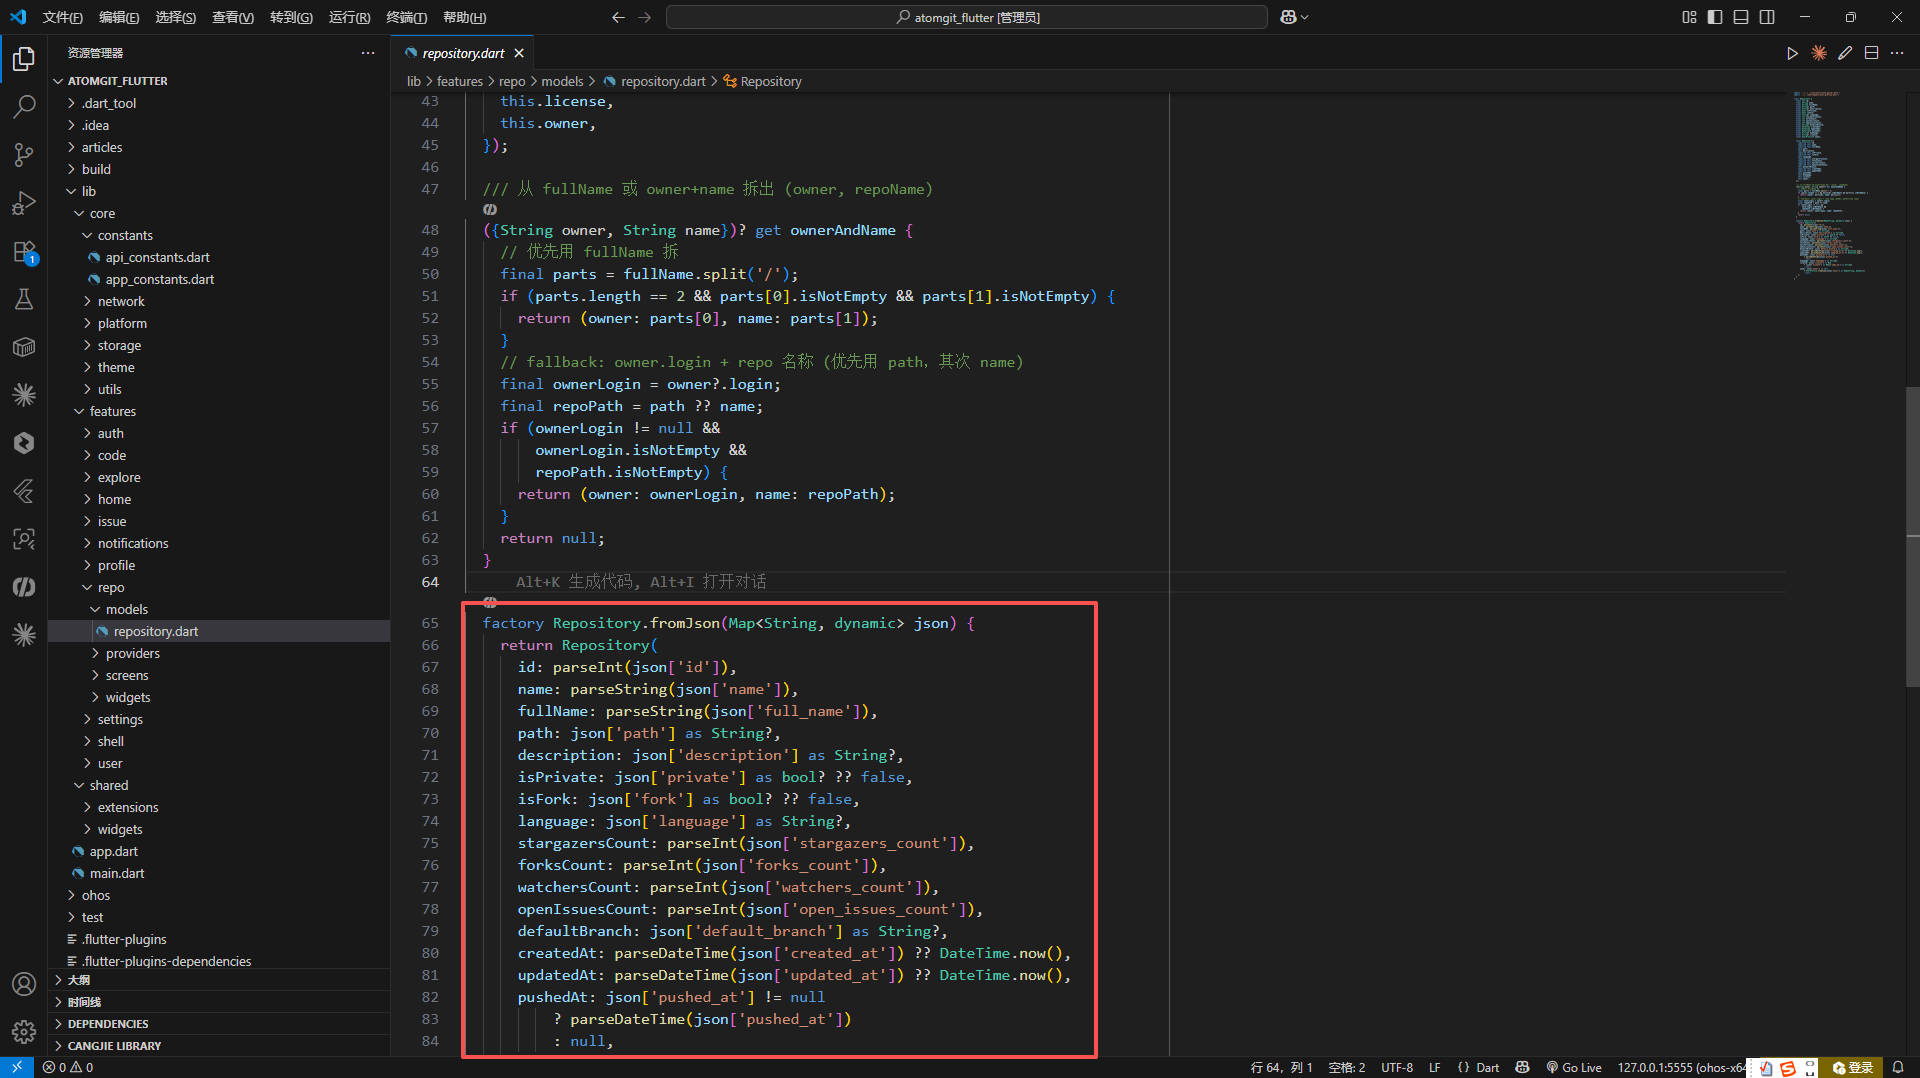The width and height of the screenshot is (1920, 1078).
Task: Click the orange spark icon in editor toolbar
Action: click(1819, 53)
